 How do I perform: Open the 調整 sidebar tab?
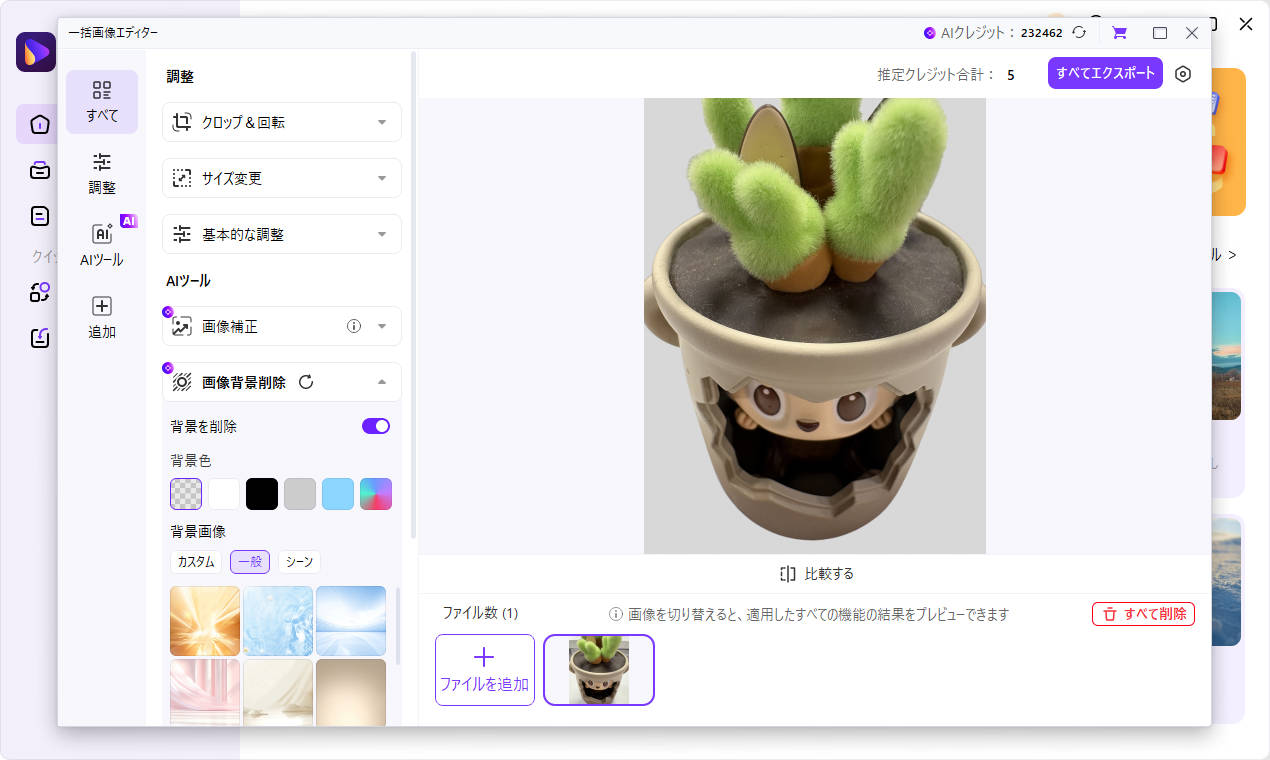tap(102, 173)
